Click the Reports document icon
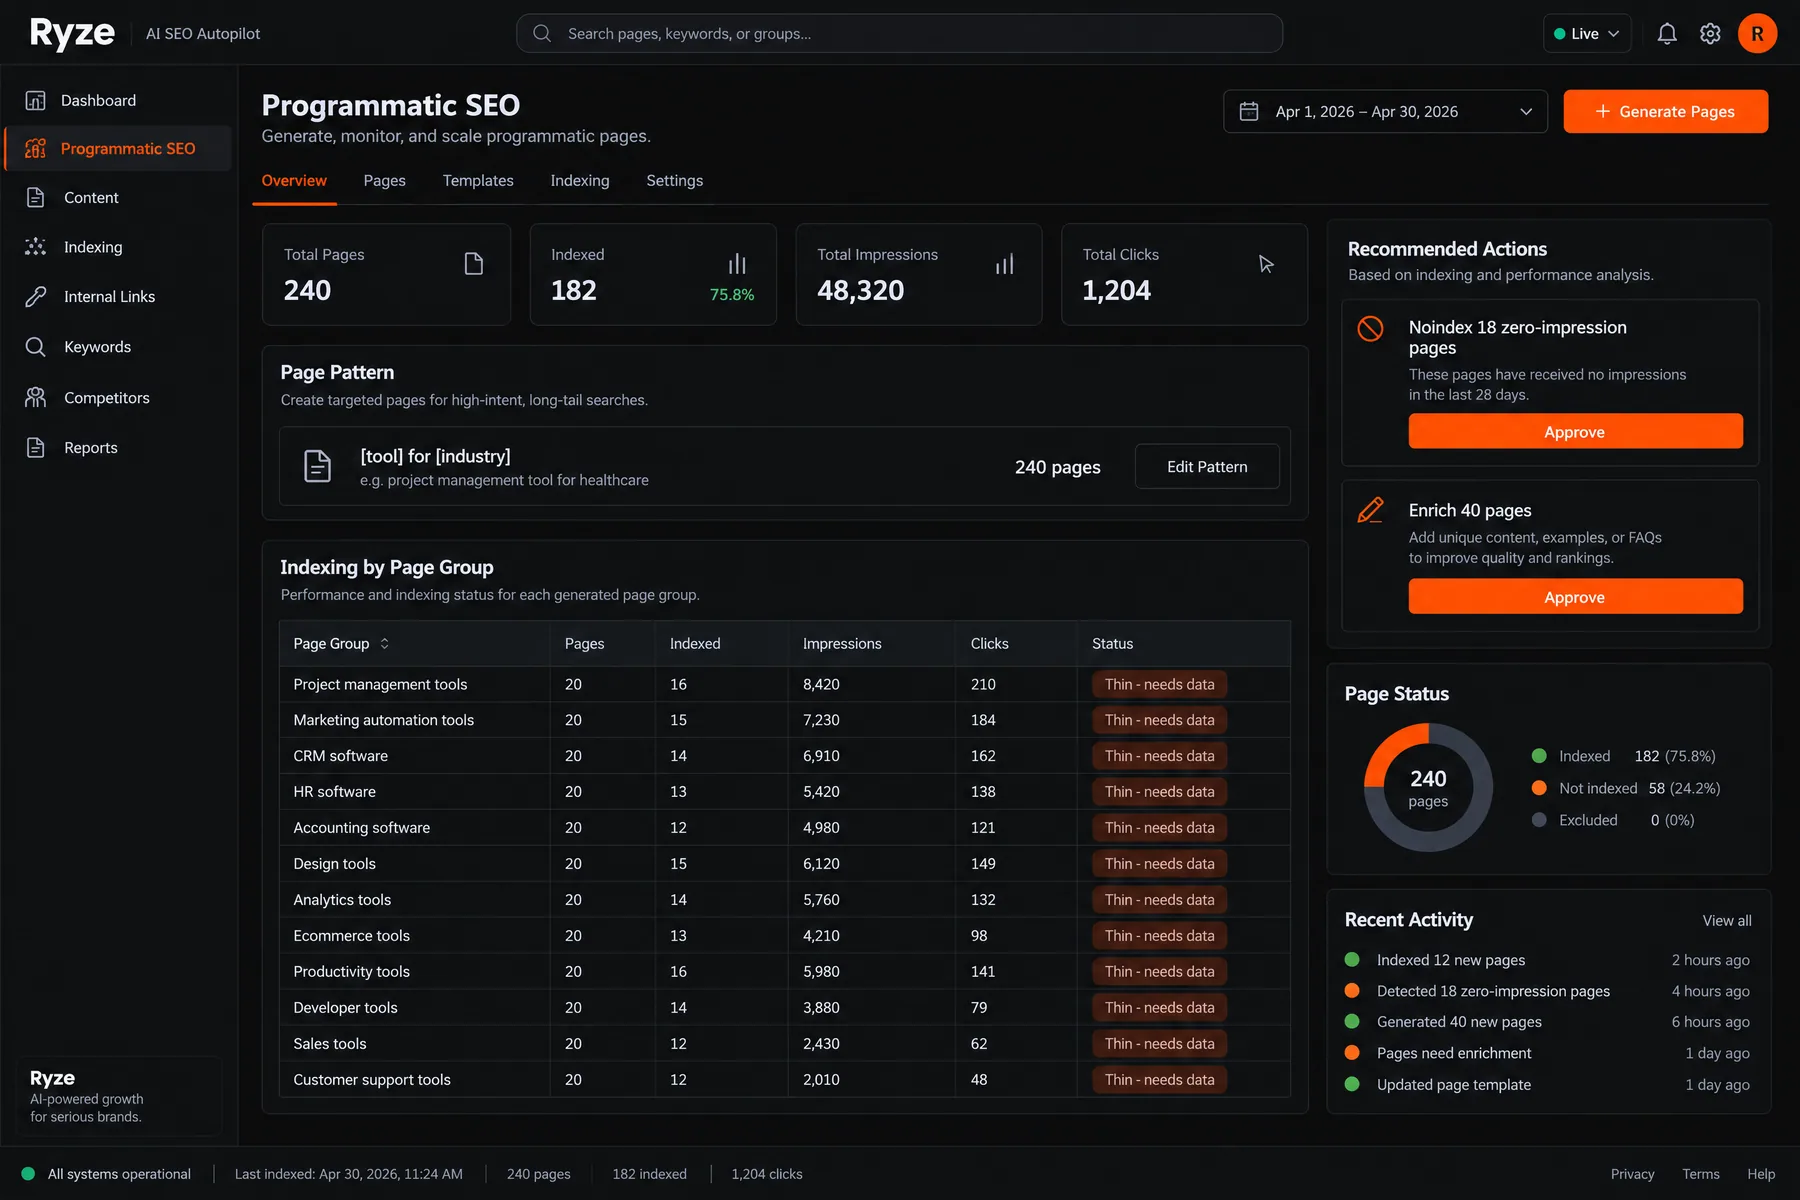Image resolution: width=1800 pixels, height=1200 pixels. 36,448
